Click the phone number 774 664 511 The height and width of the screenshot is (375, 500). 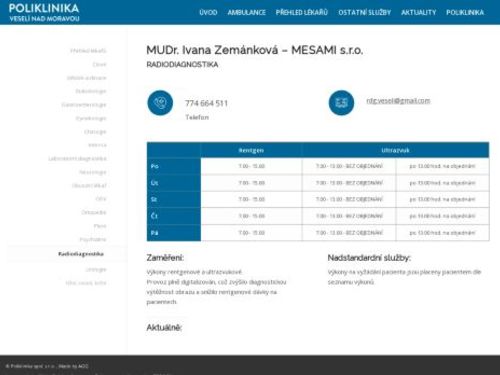[x=206, y=103]
